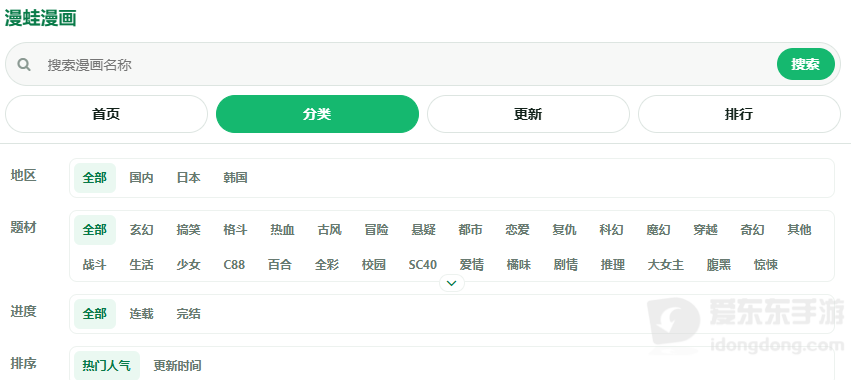
Task: Filter by 生活 genre
Action: [x=142, y=264]
